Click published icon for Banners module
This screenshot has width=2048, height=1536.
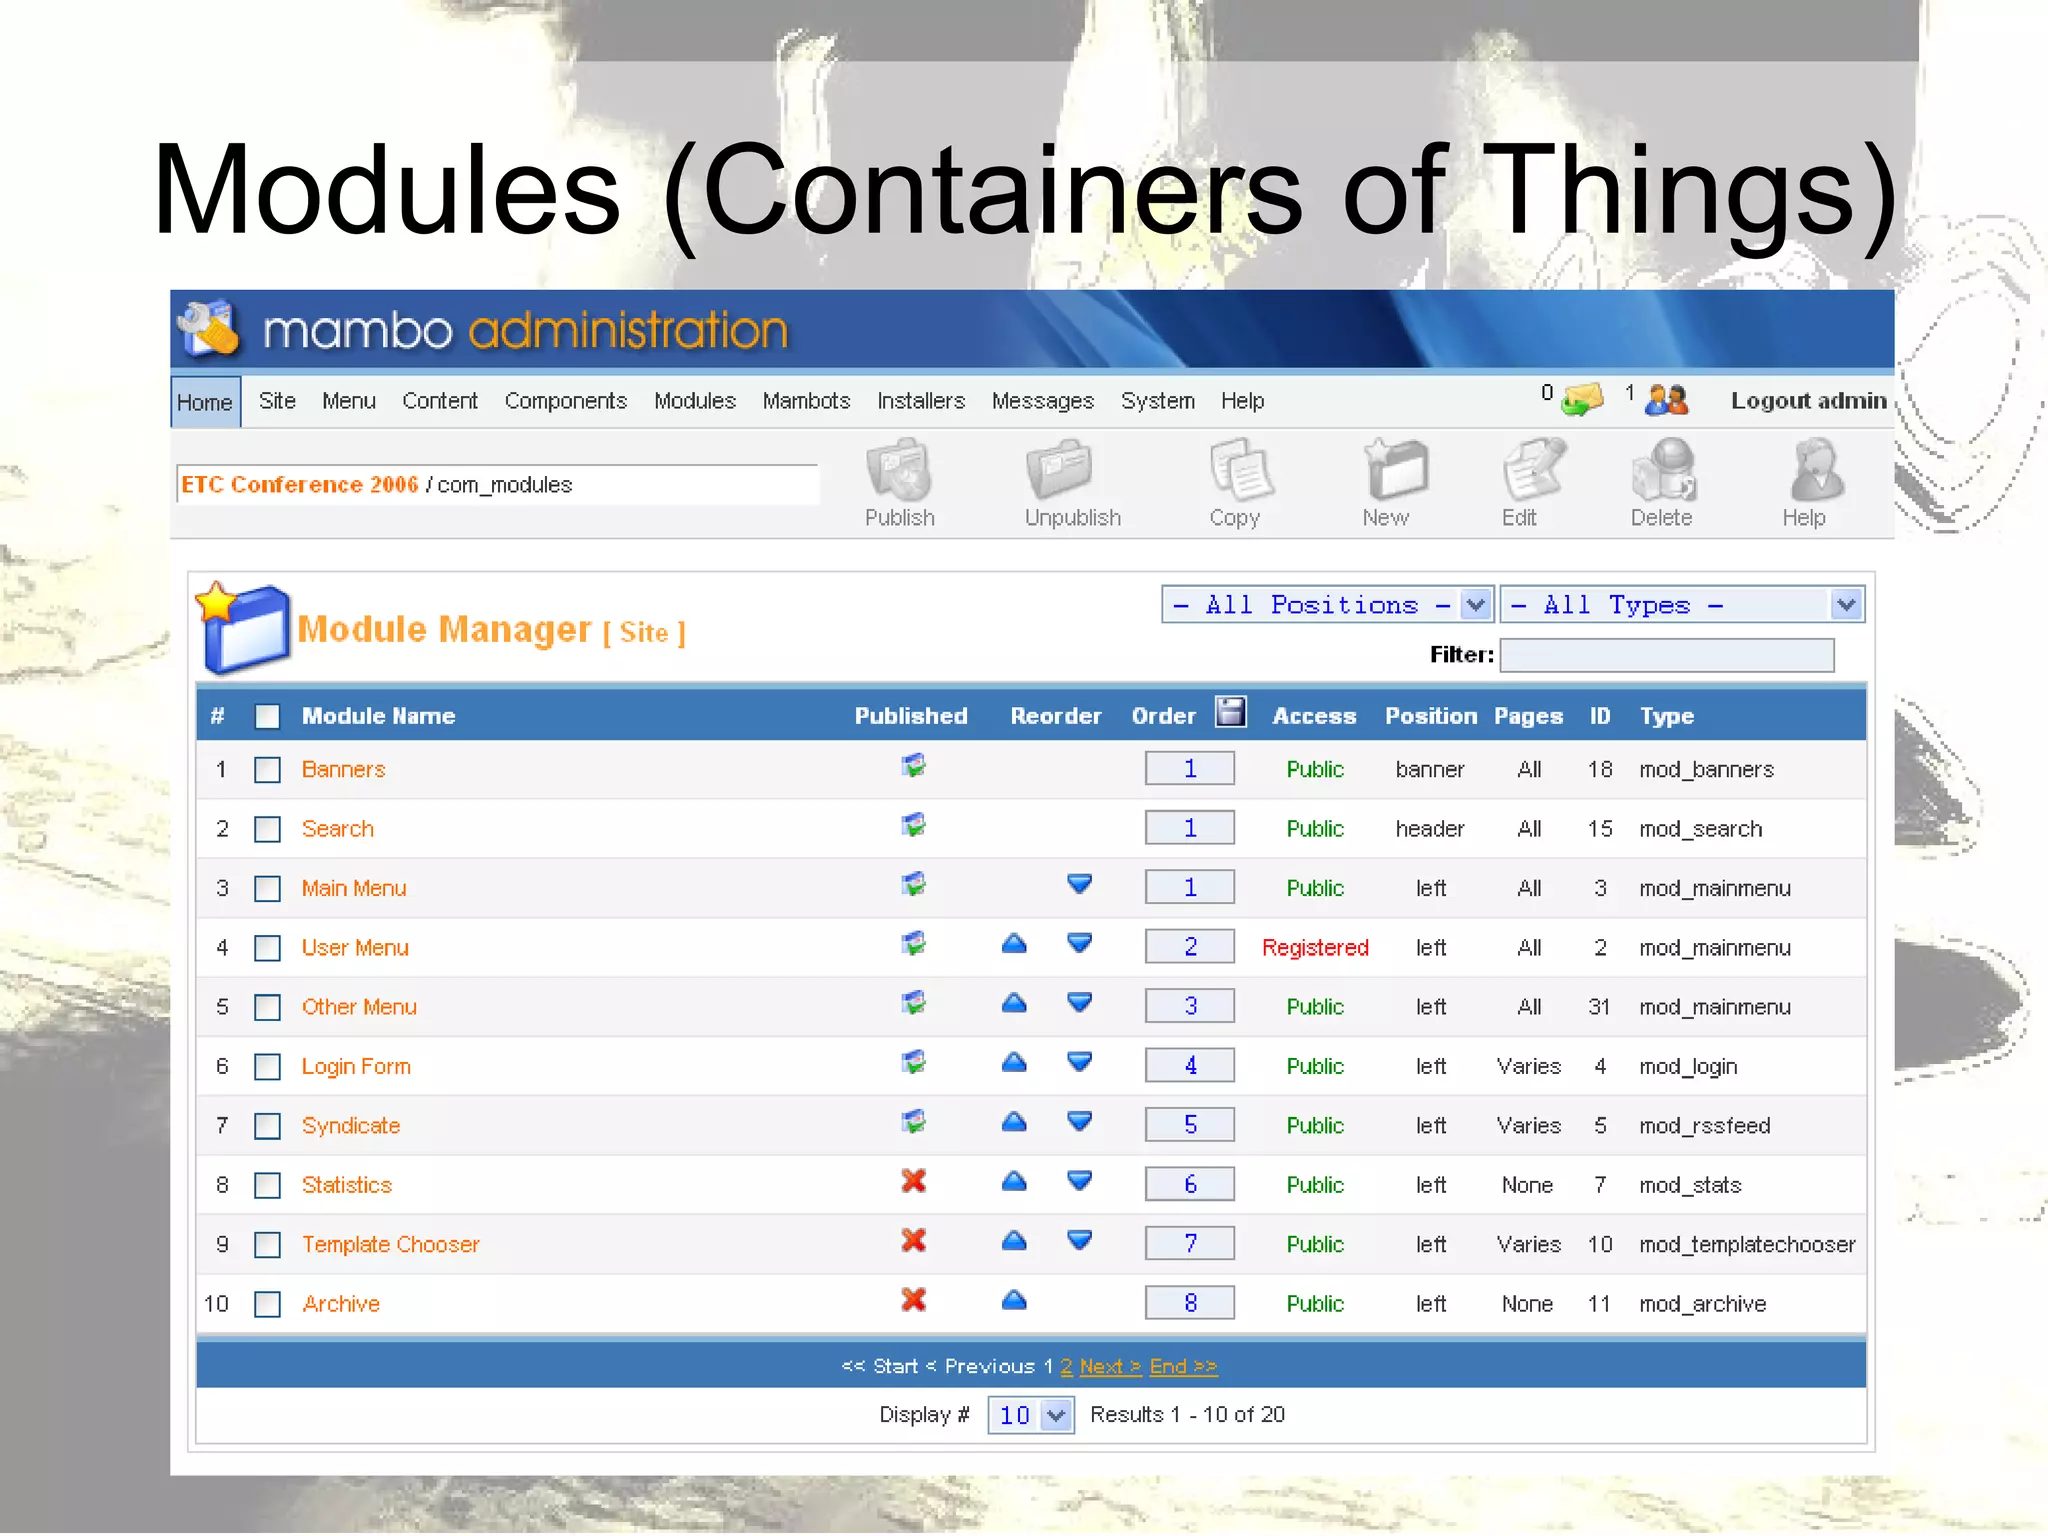(x=913, y=767)
